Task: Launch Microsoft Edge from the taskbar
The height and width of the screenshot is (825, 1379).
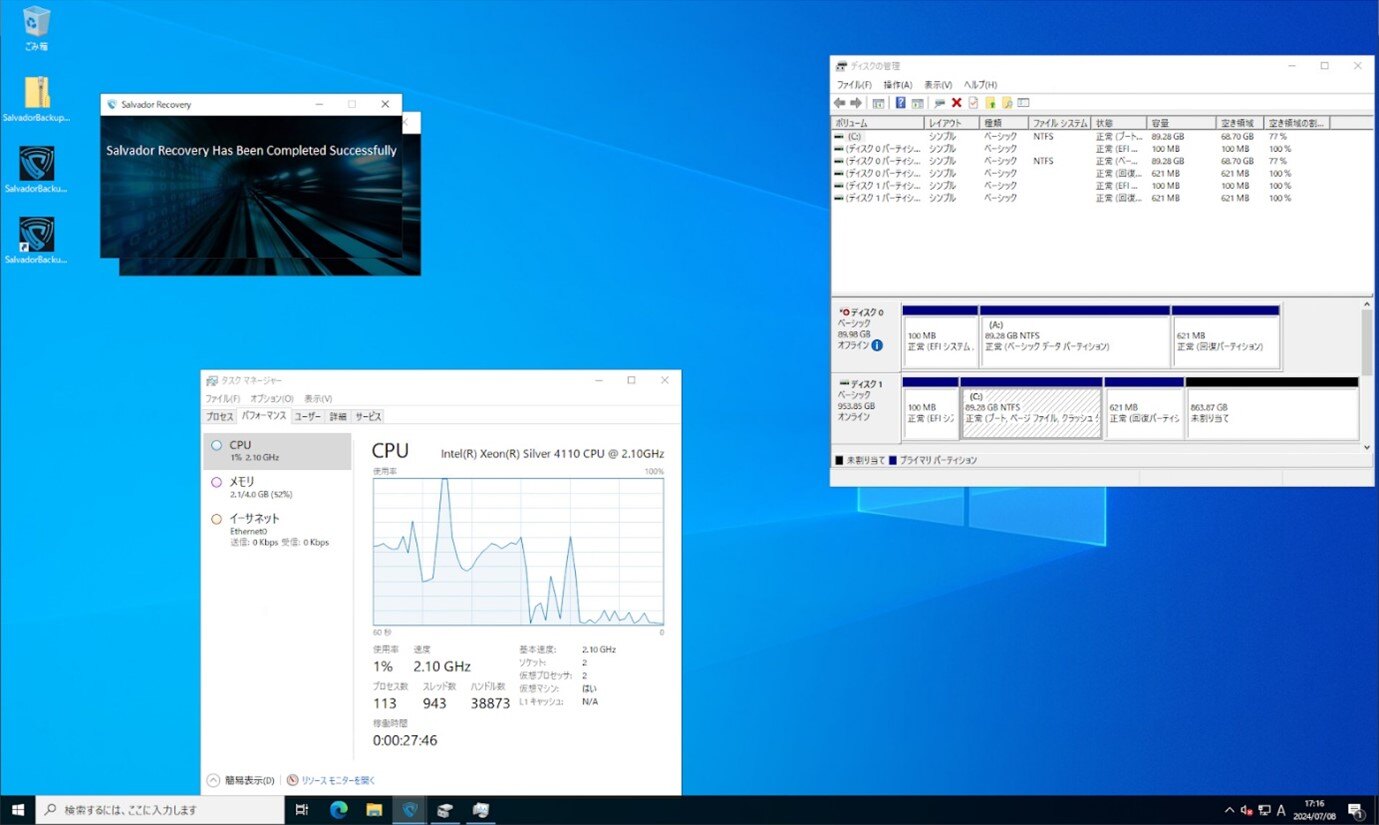Action: tap(338, 810)
